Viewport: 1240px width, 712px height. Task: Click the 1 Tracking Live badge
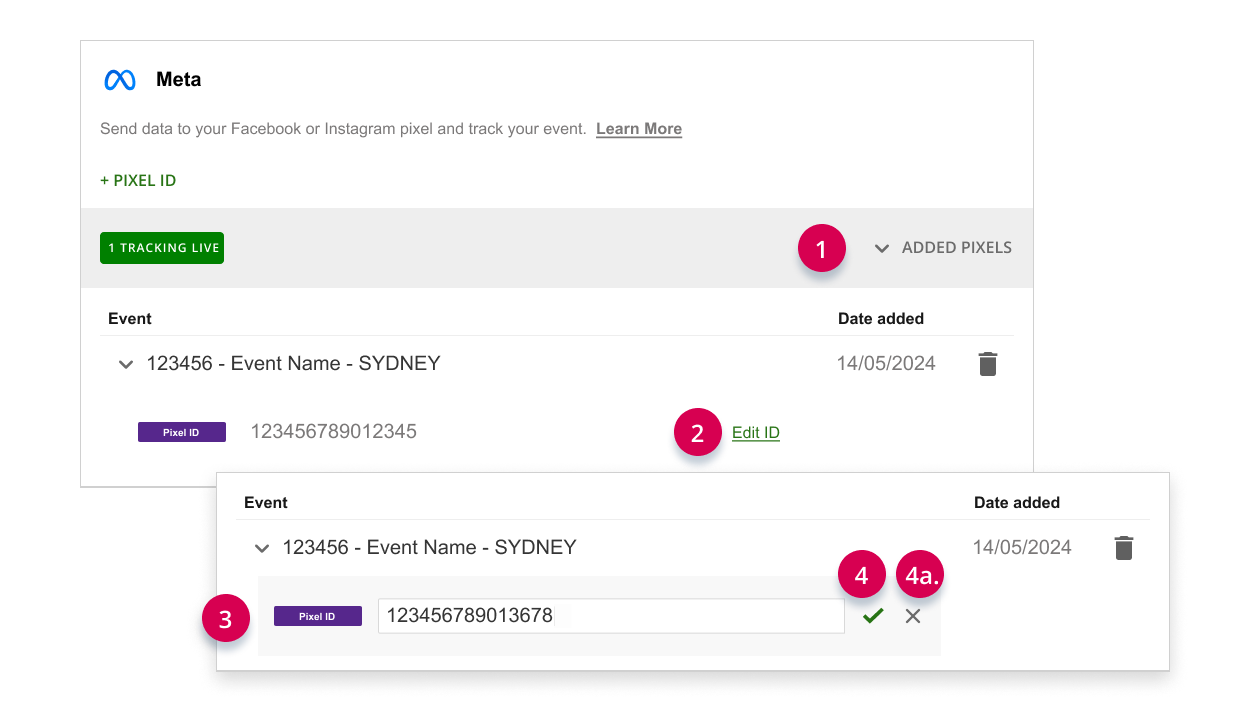(x=162, y=248)
